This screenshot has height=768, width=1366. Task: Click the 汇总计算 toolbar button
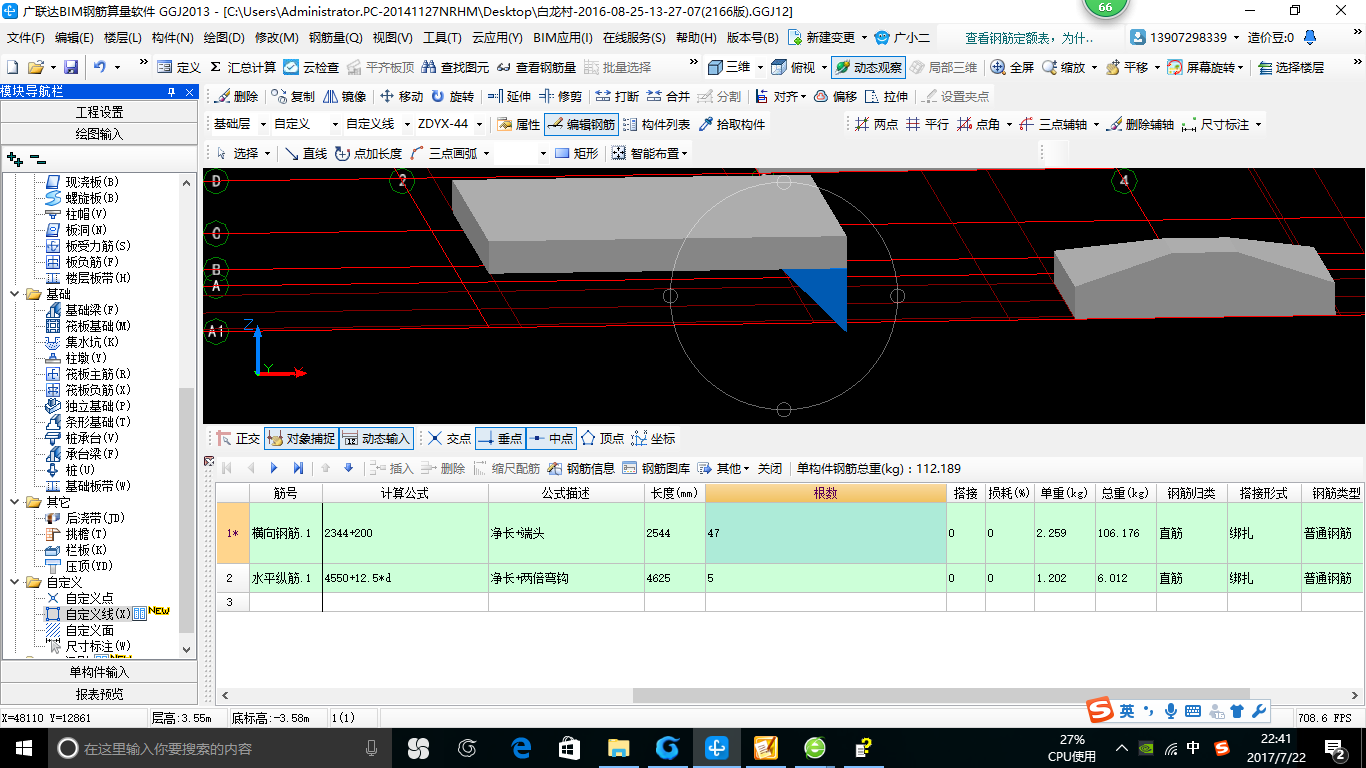243,67
